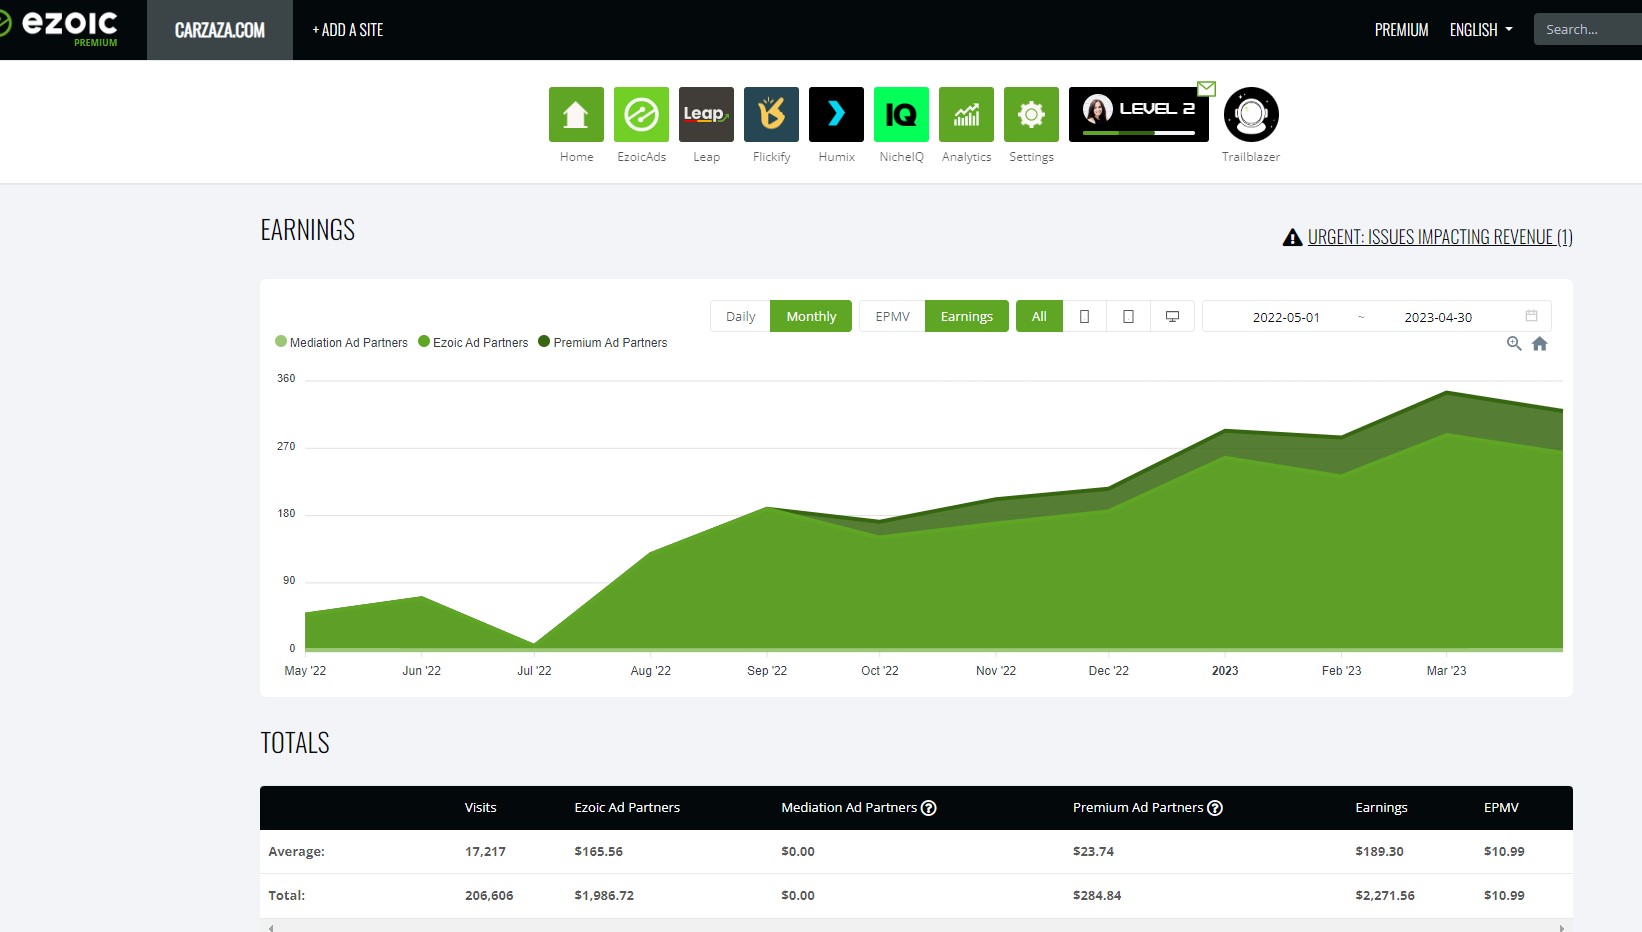This screenshot has height=932, width=1642.
Task: Click + Add a Site
Action: pos(347,30)
